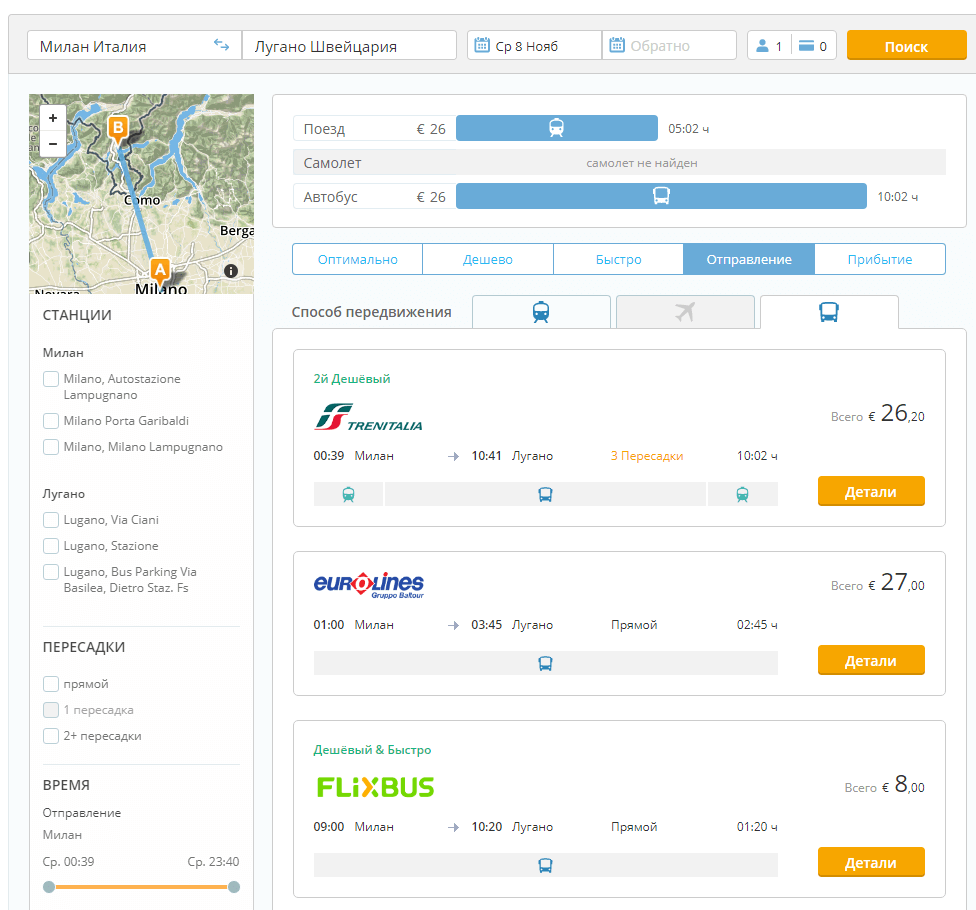Image resolution: width=976 pixels, height=910 pixels.
Task: Enable the 2+ пересадки filter
Action: (x=51, y=736)
